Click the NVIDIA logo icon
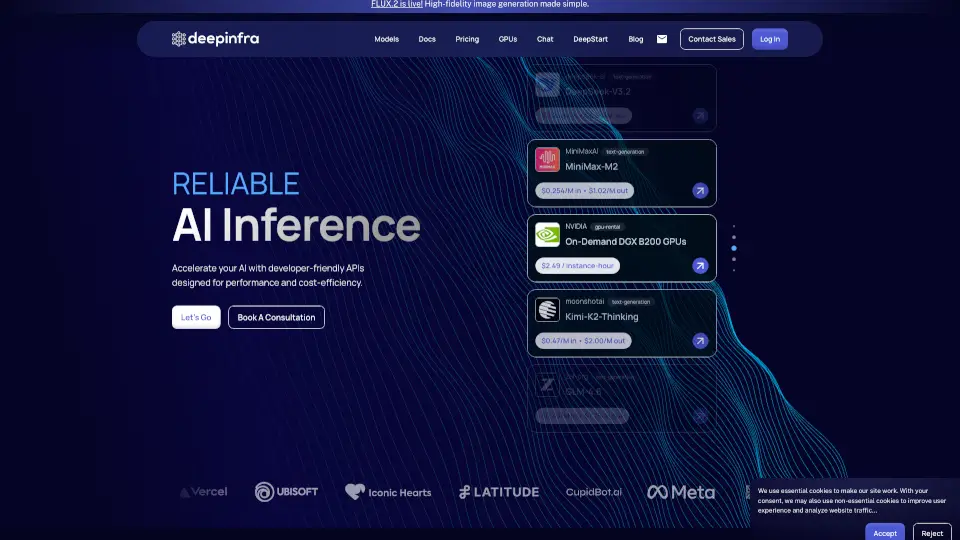The image size is (960, 540). (547, 235)
